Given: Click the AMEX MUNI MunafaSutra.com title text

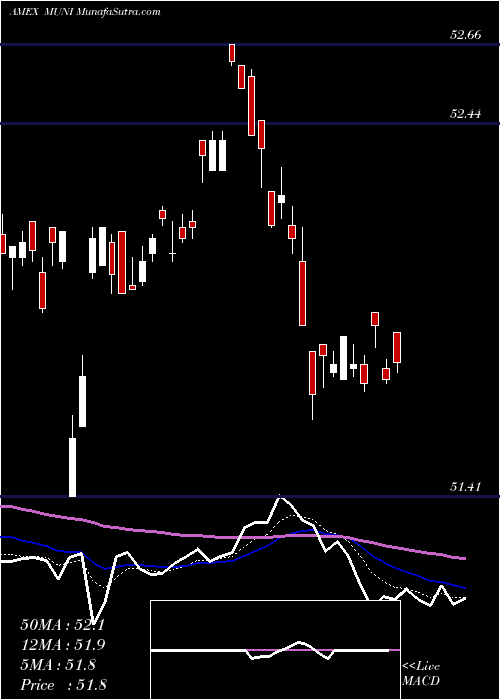Looking at the screenshot, I should [85, 12].
